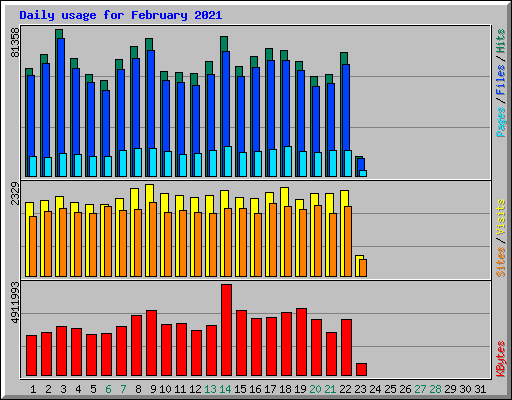Screen dimensions: 512x400
Task: Click the 4911993 KBytes axis value
Action: coord(15,303)
